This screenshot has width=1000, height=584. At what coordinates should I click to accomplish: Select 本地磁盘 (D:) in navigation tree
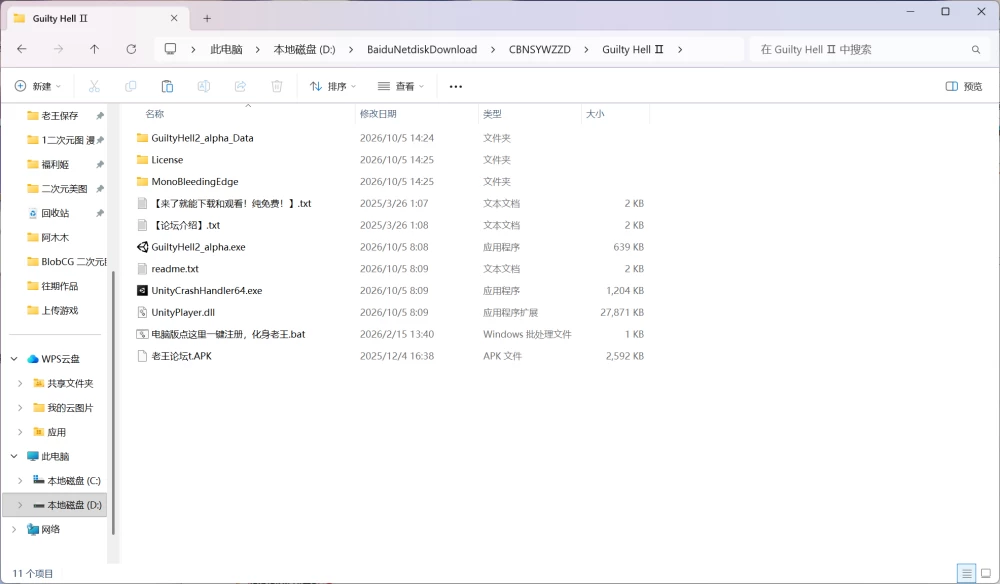pyautogui.click(x=55, y=505)
